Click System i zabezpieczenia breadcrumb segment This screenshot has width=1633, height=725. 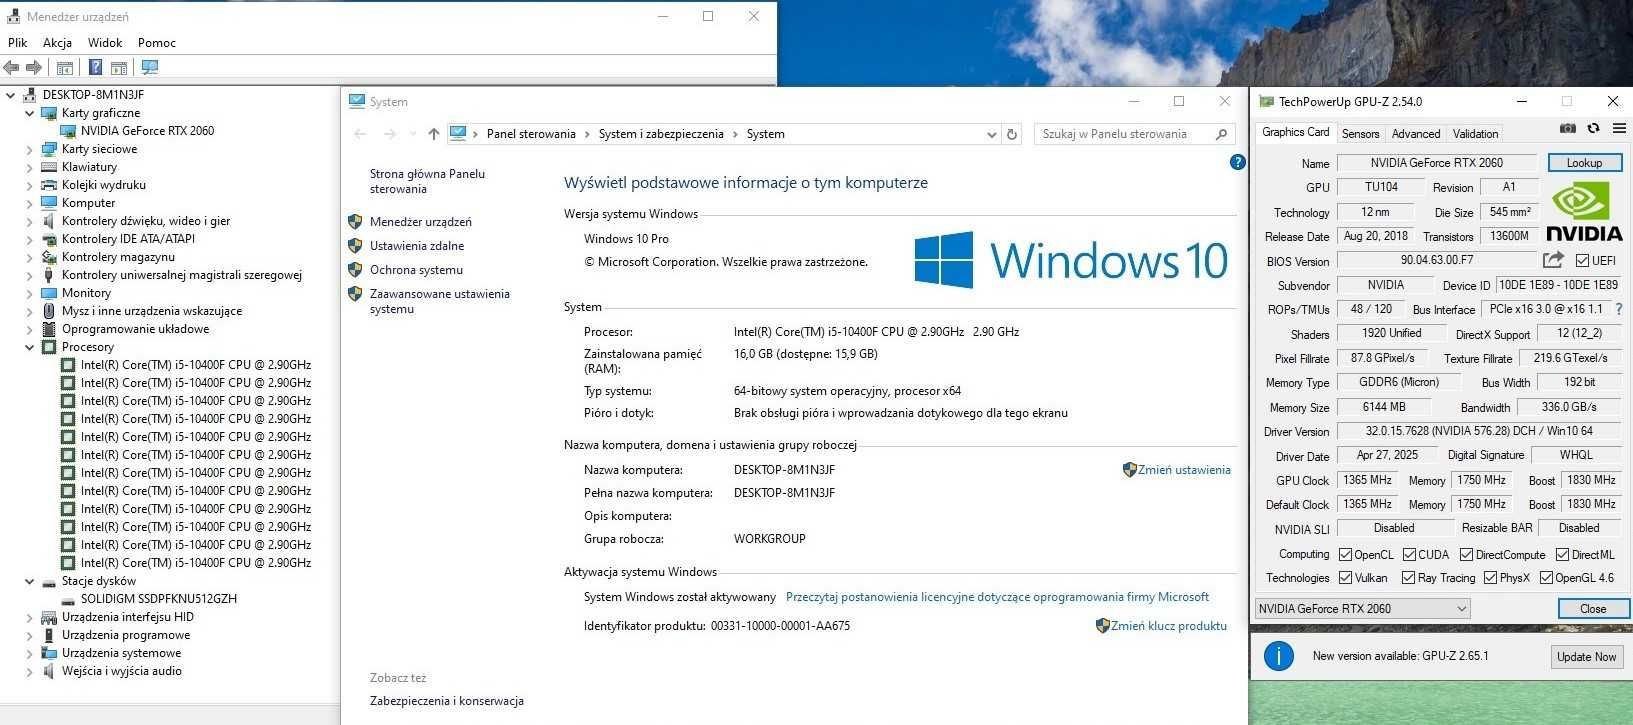(661, 134)
